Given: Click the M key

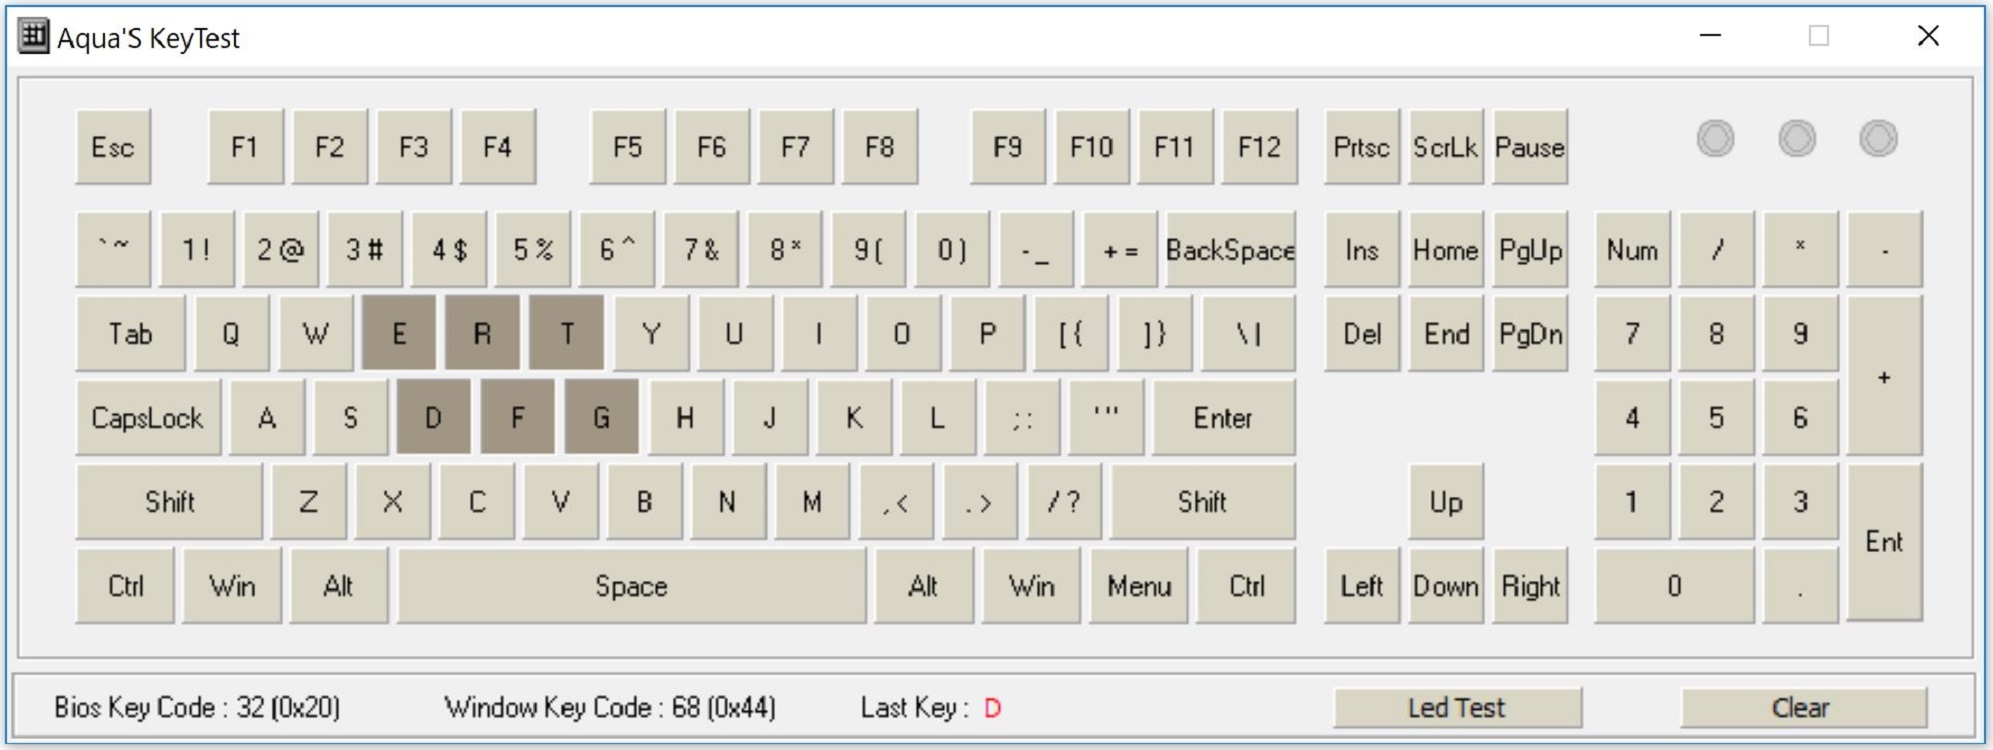Looking at the screenshot, I should coord(812,501).
